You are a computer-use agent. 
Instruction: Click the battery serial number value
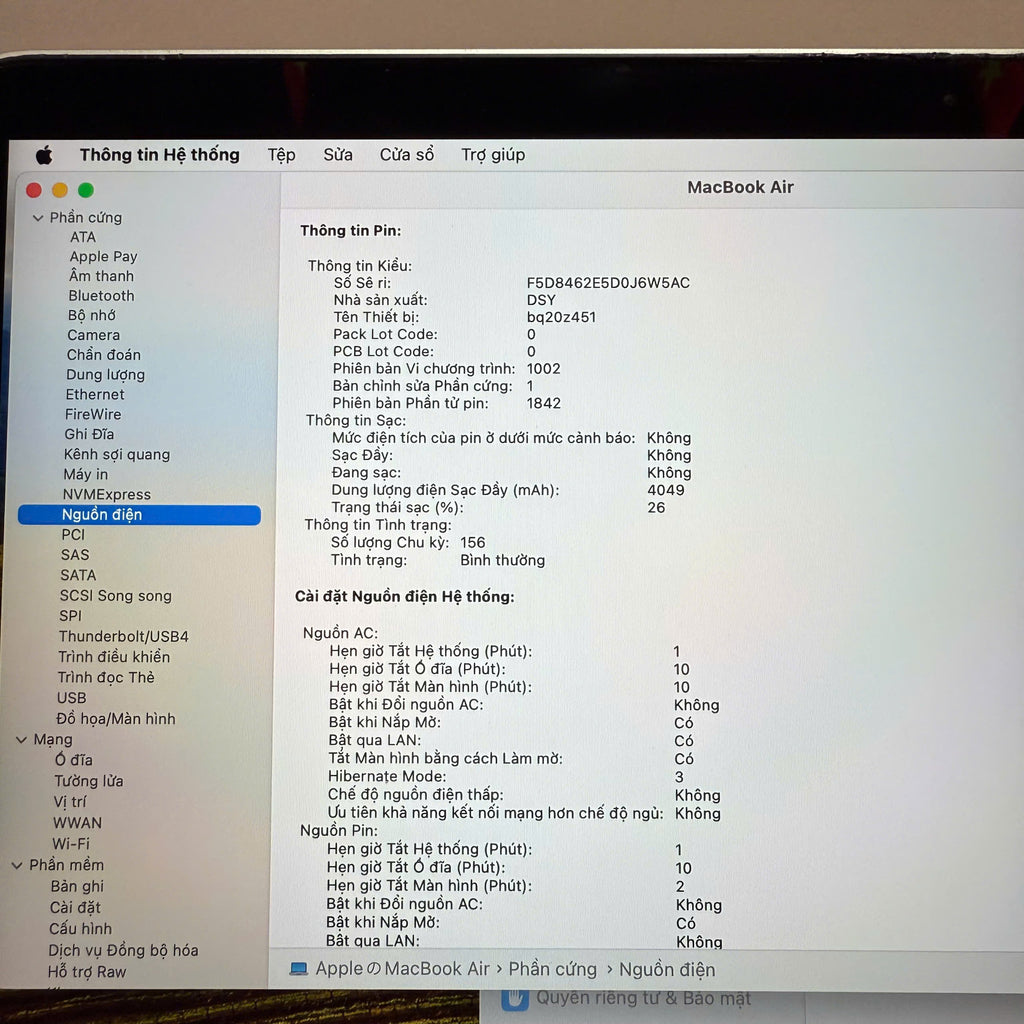[x=608, y=283]
